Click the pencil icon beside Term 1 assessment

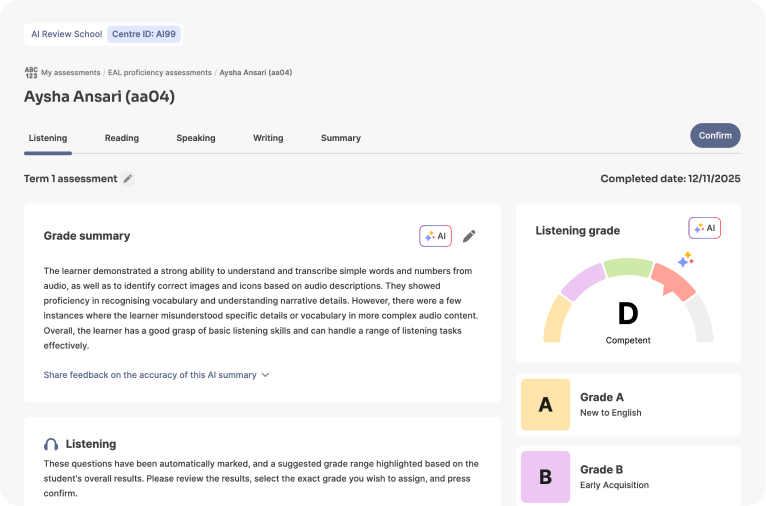[128, 179]
